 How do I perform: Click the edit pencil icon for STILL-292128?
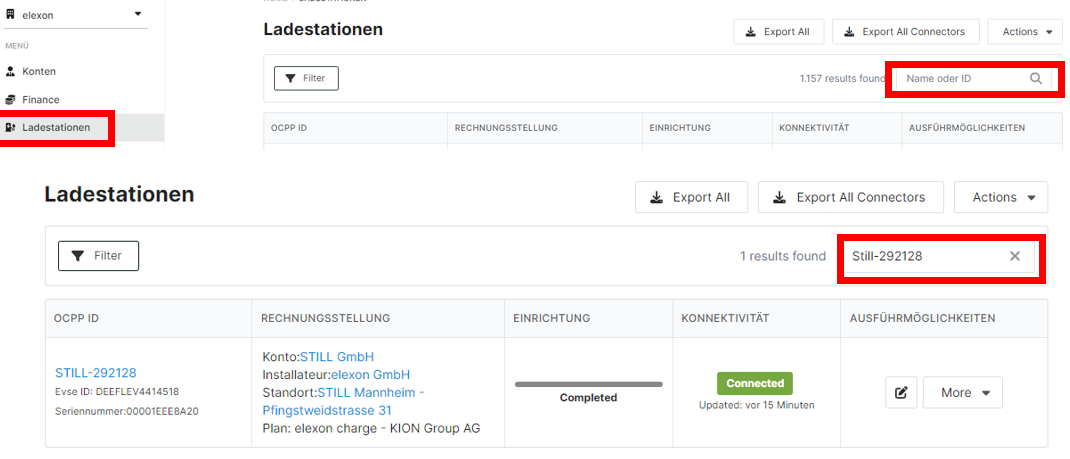(x=901, y=392)
